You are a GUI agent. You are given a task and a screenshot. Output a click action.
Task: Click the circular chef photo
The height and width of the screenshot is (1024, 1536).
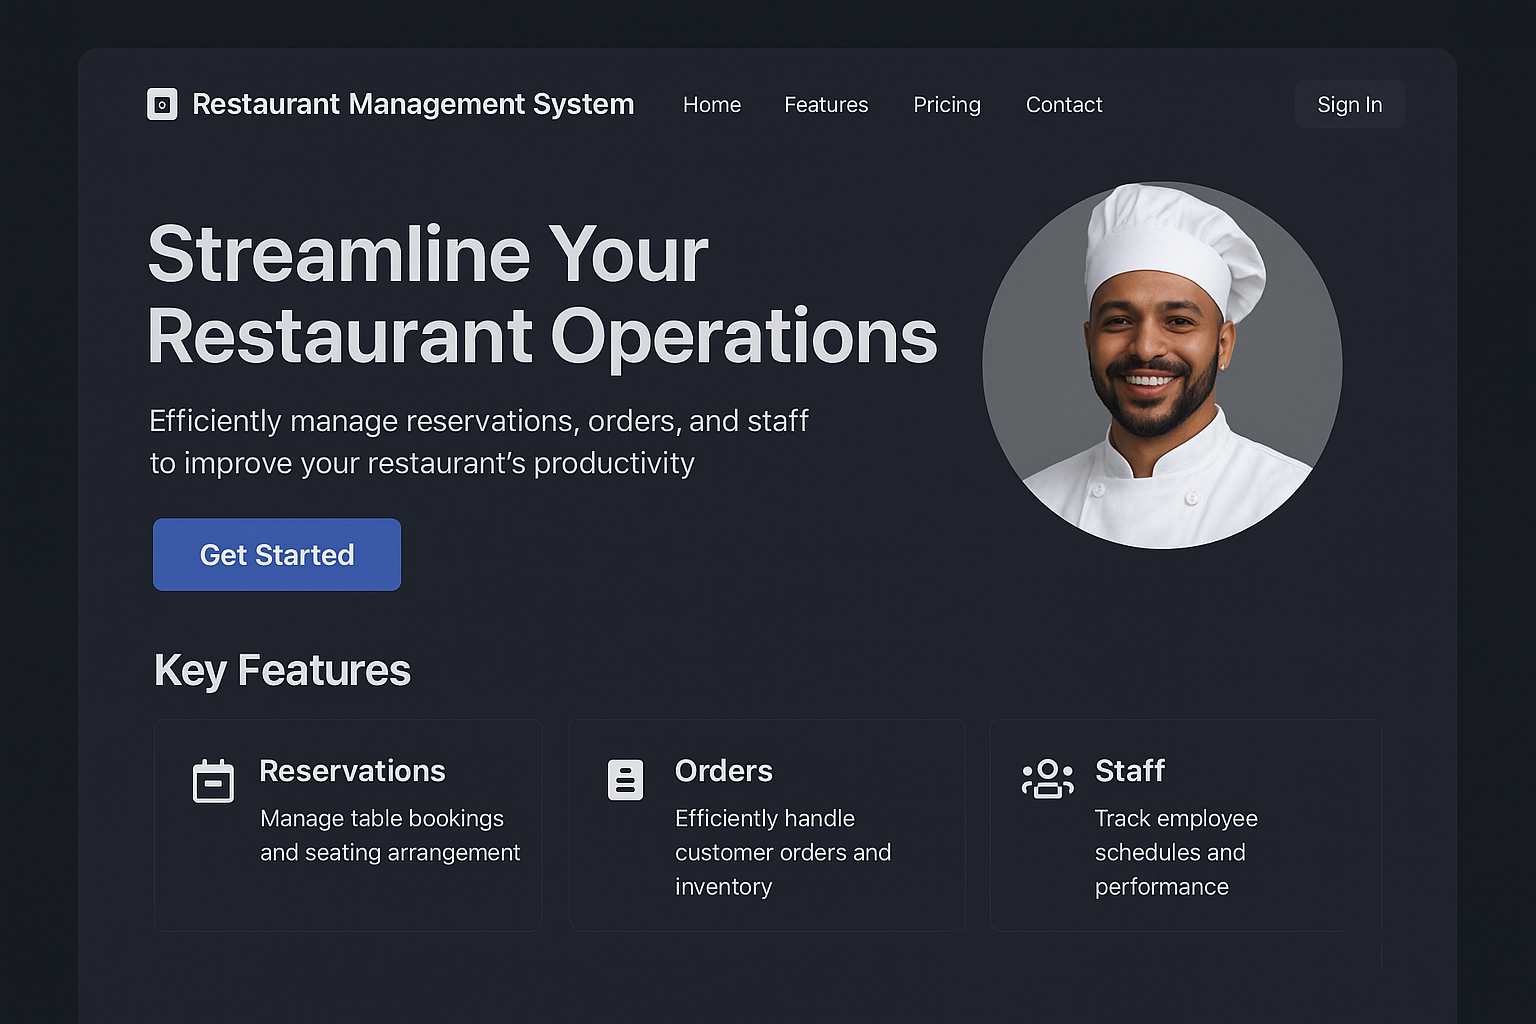[1161, 365]
